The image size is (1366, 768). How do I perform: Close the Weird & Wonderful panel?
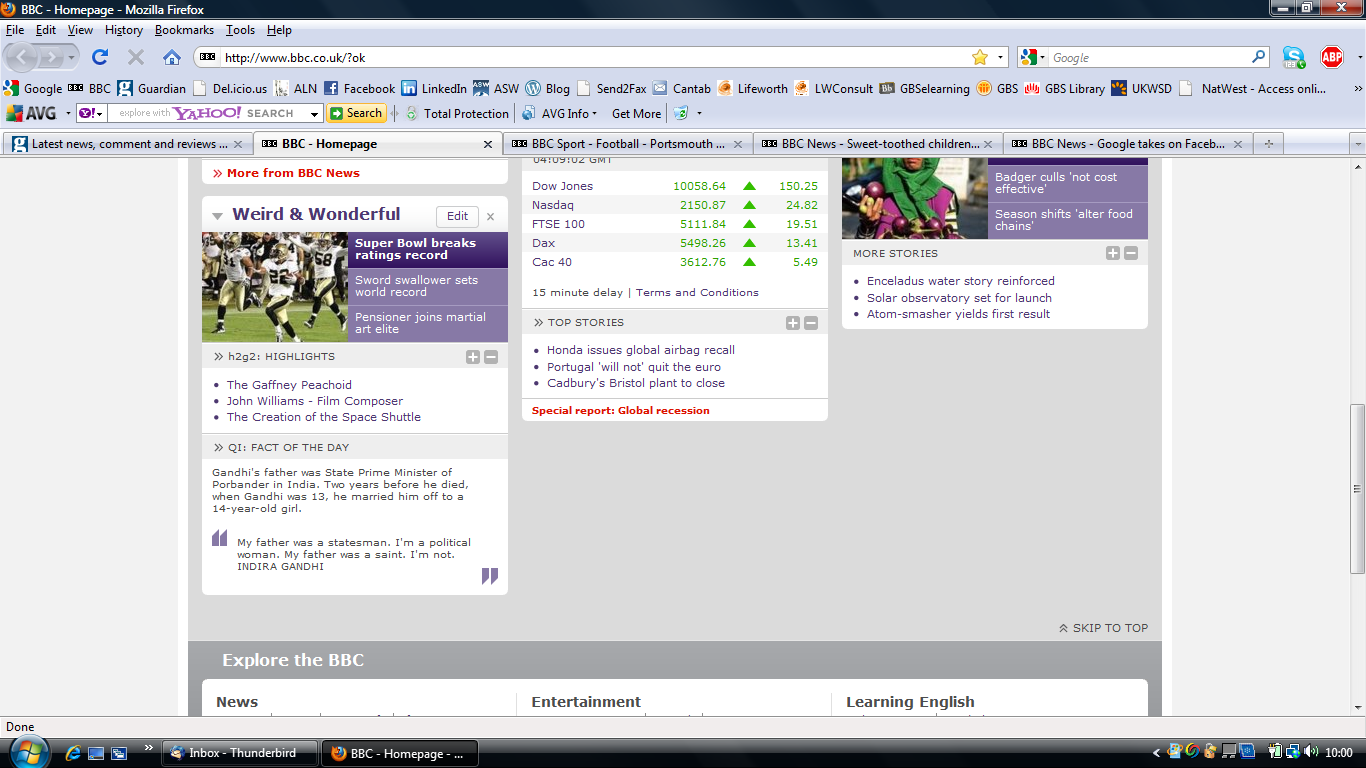coord(490,216)
